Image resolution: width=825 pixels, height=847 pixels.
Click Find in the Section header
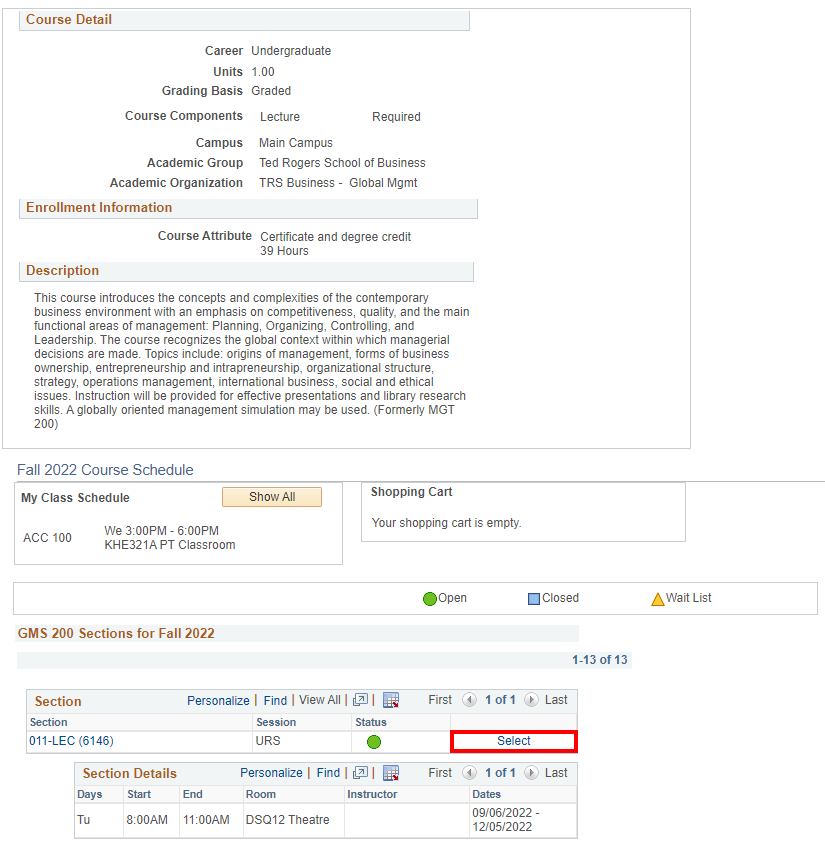coord(275,700)
